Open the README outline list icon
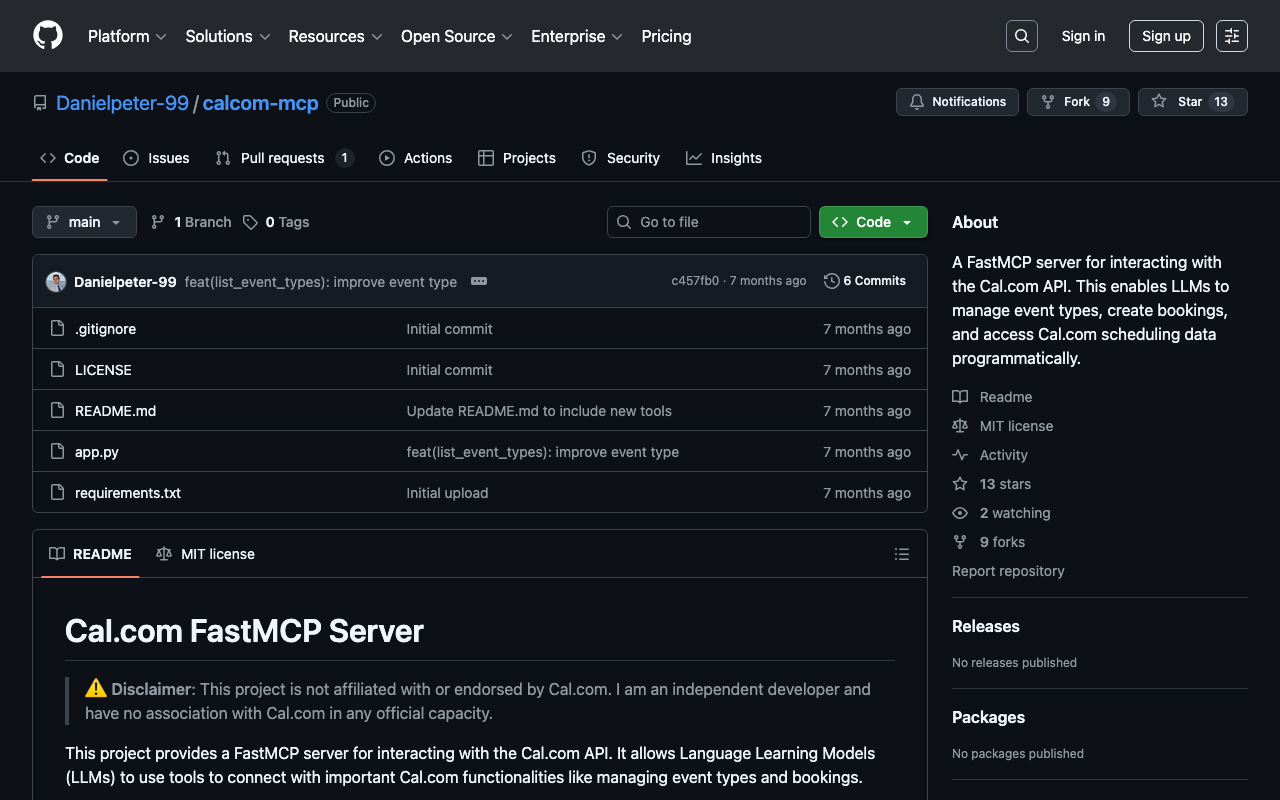The width and height of the screenshot is (1280, 800). [x=901, y=554]
